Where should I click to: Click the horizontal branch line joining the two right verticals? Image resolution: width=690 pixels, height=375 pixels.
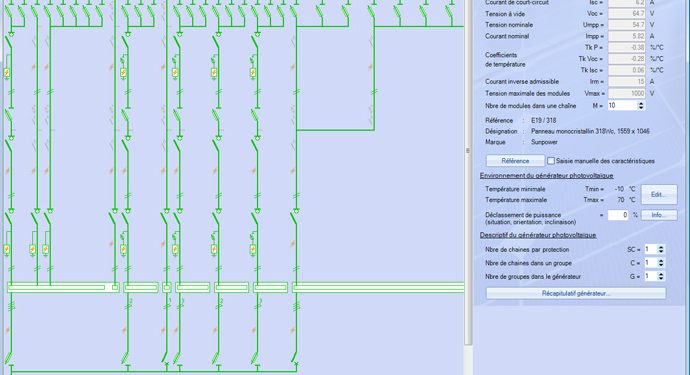335,130
